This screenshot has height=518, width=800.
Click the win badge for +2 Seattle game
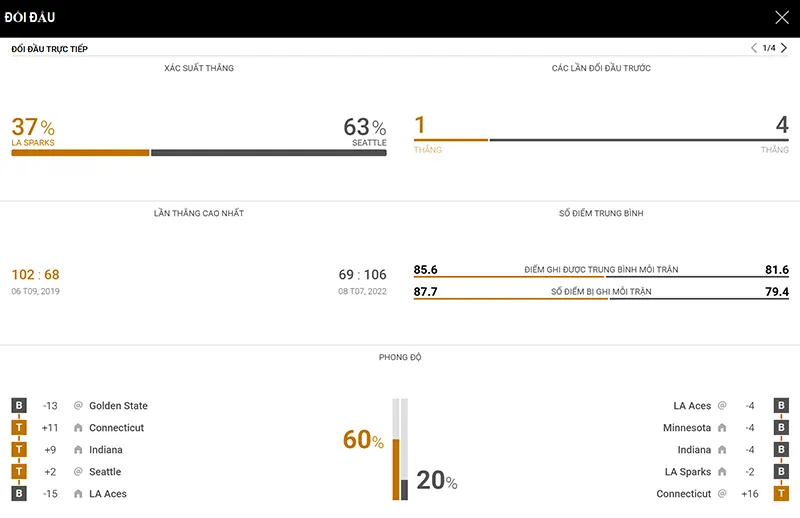point(18,472)
